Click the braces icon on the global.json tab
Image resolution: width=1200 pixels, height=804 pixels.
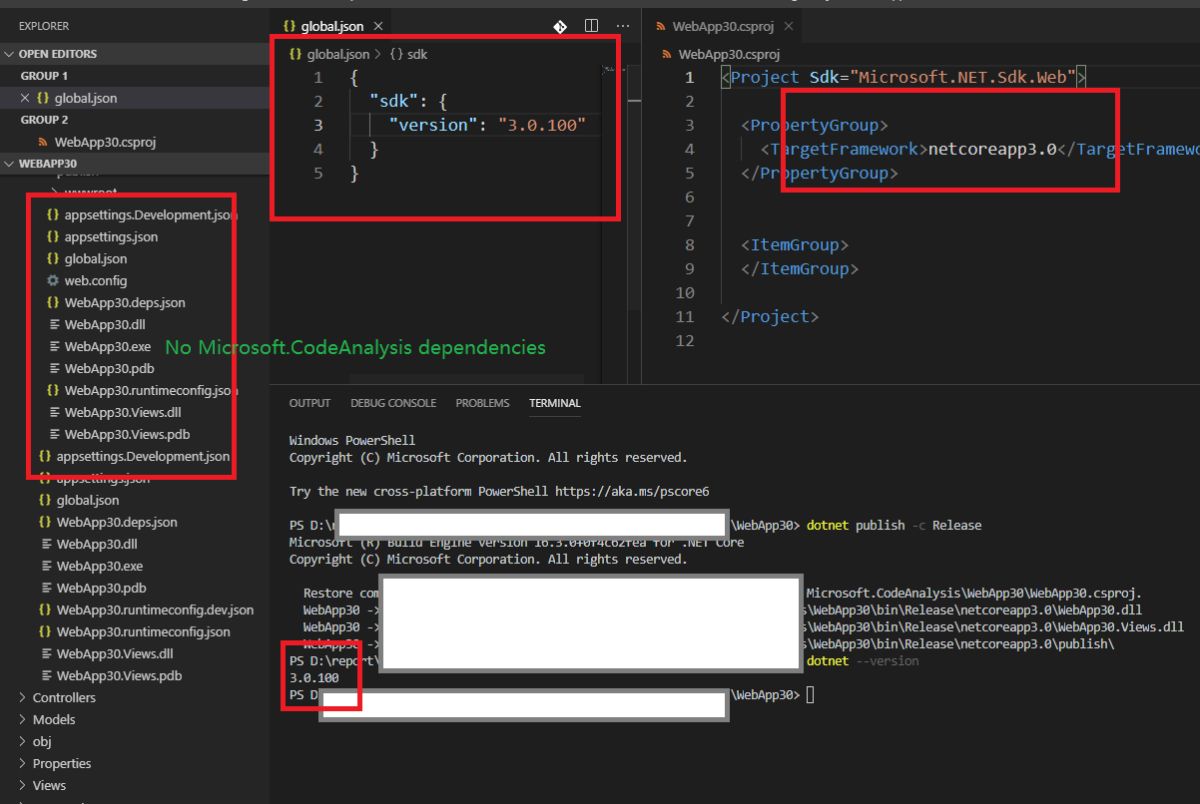click(290, 26)
